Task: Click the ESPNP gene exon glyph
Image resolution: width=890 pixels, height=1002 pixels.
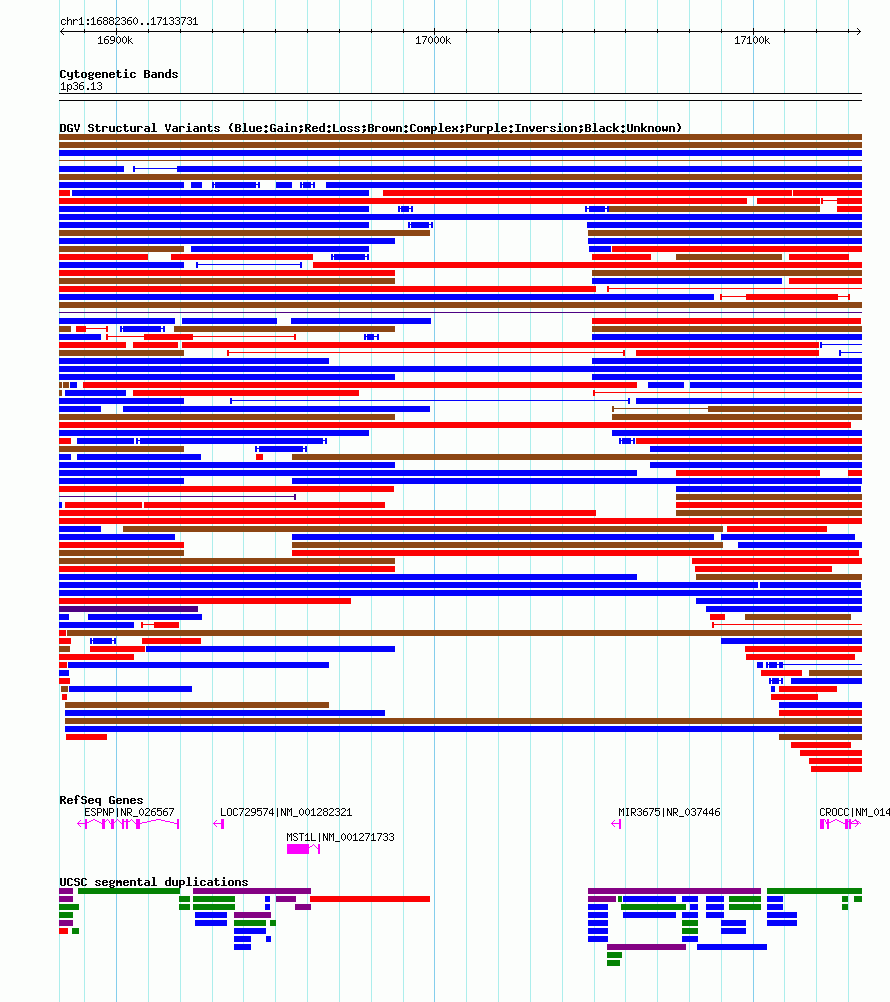Action: (x=128, y=824)
